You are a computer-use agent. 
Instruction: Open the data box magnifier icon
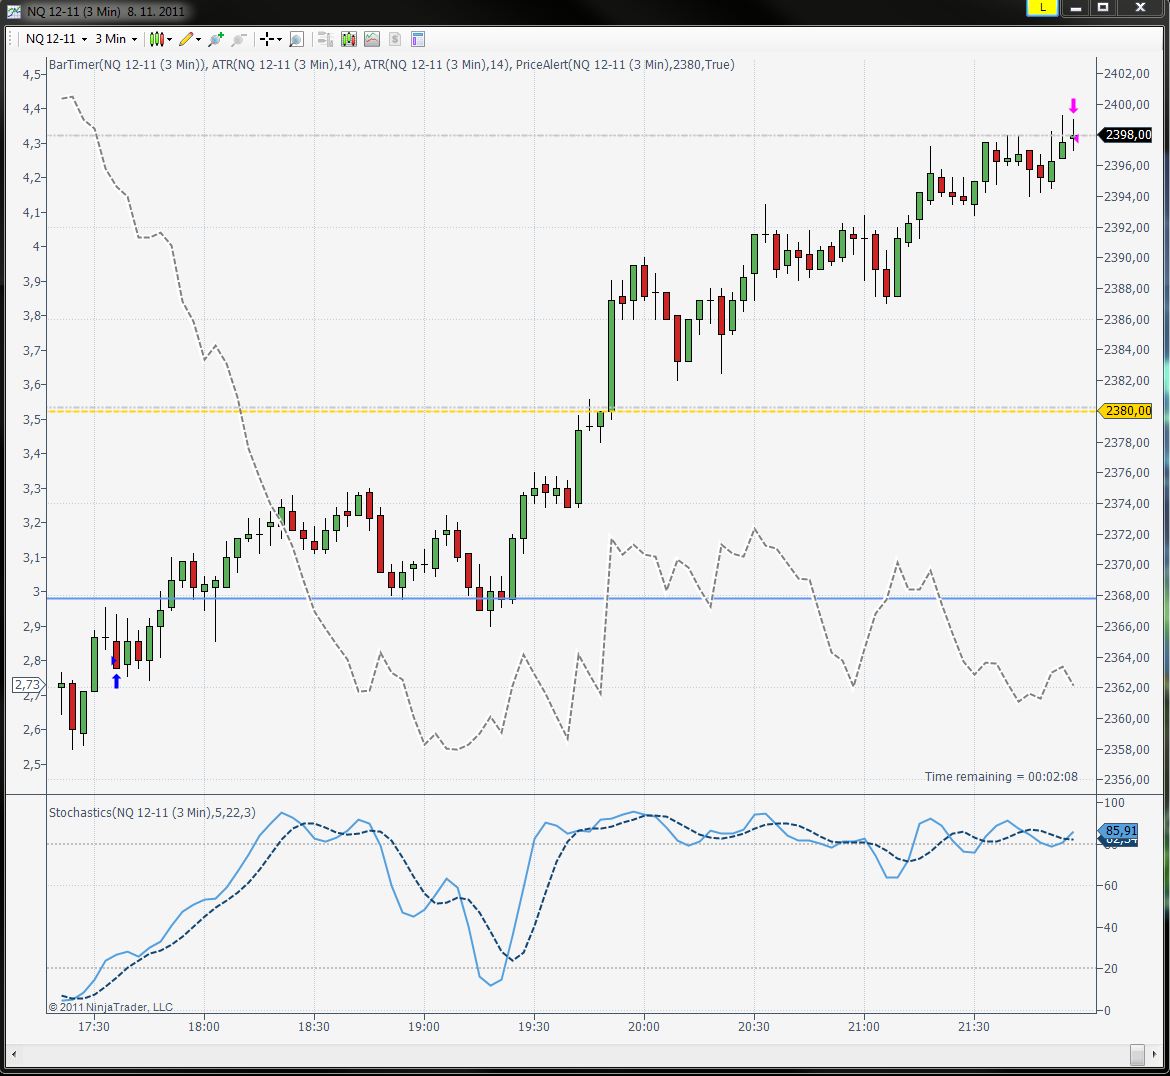pos(297,40)
